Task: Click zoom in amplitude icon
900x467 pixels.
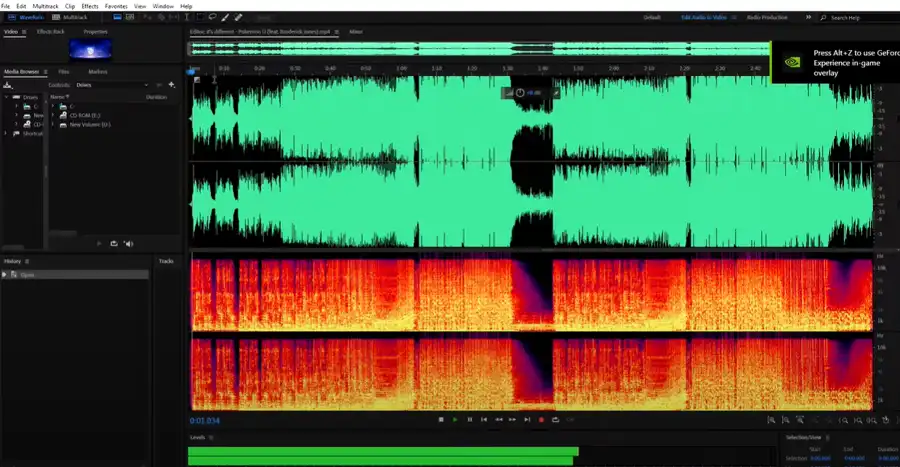Action: [x=771, y=420]
